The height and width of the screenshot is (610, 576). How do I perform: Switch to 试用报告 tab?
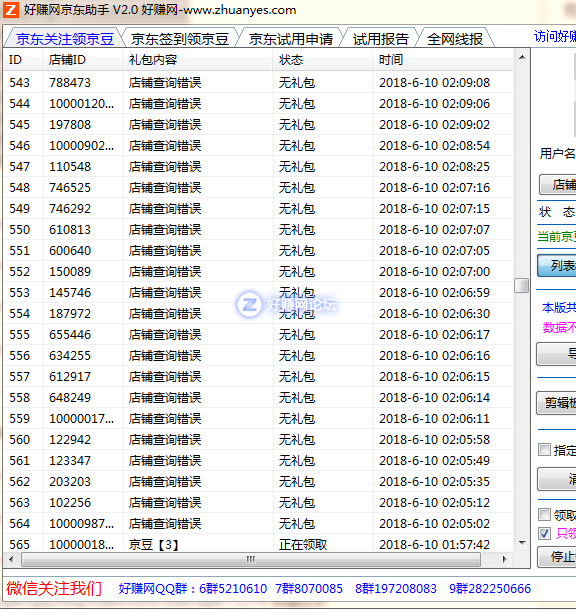click(380, 39)
